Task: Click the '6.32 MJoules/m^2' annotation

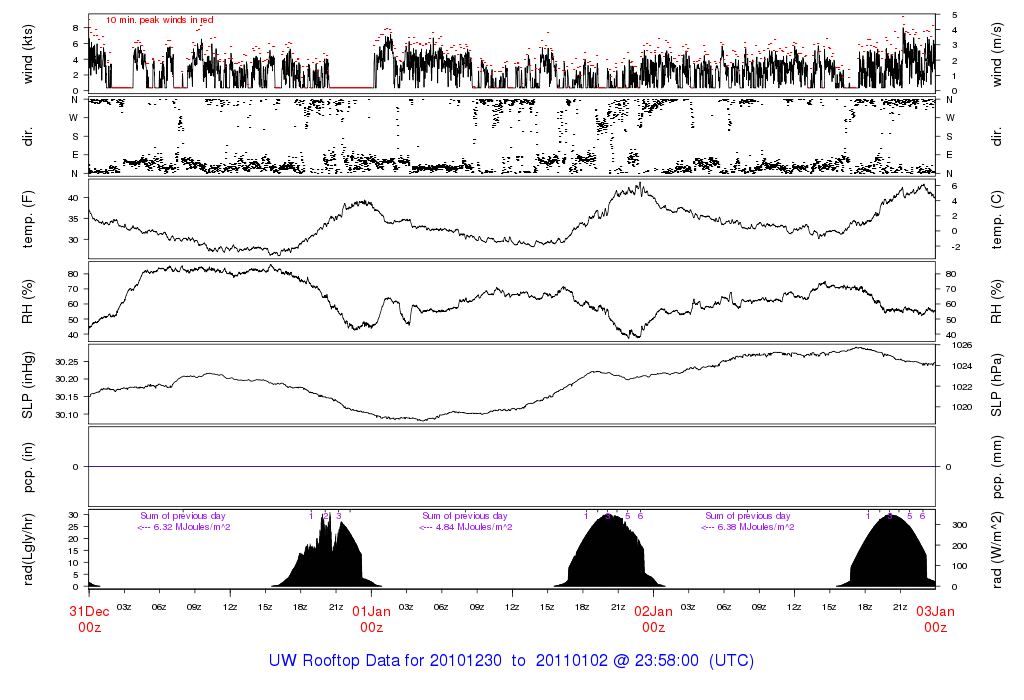Action: (x=191, y=527)
